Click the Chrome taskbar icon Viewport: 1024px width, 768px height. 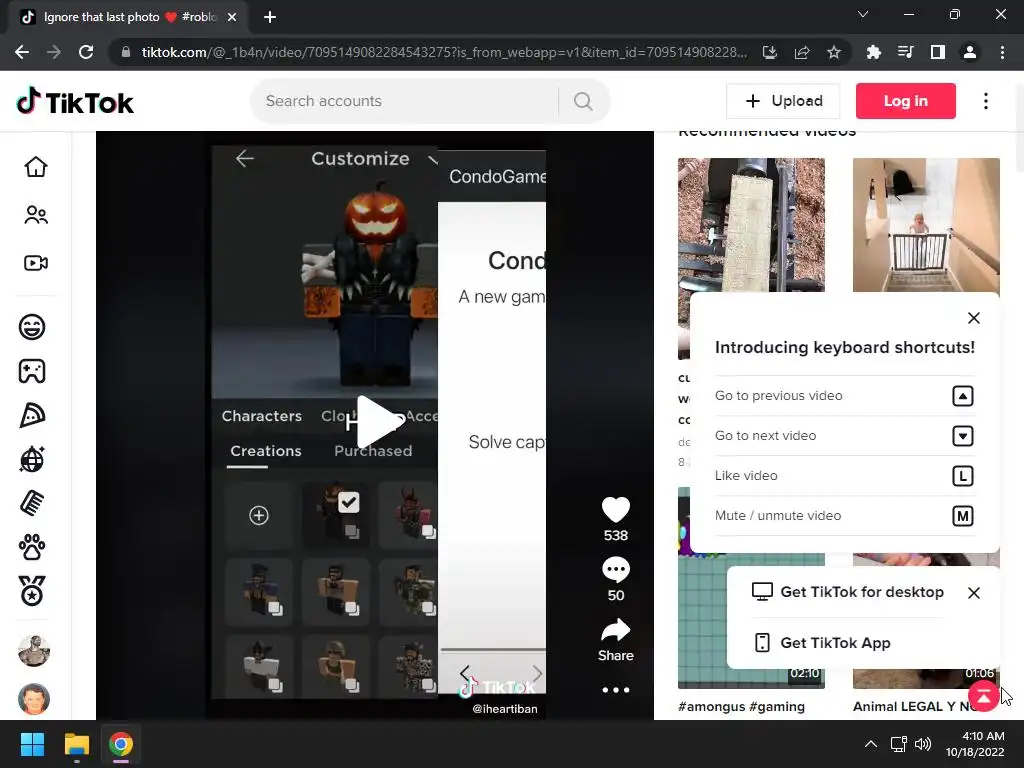click(x=121, y=744)
